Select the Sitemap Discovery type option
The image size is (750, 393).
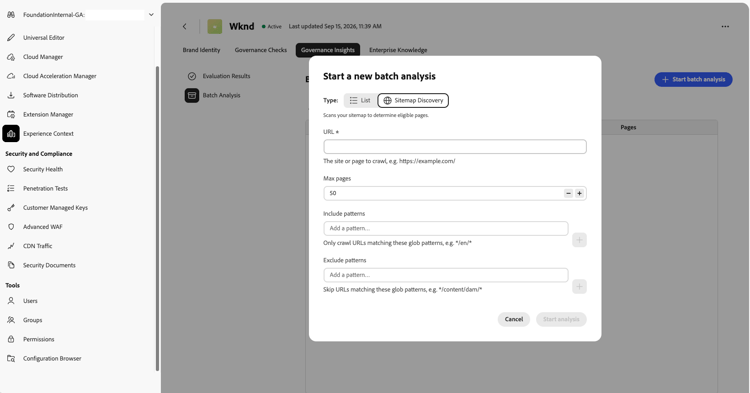(x=413, y=100)
